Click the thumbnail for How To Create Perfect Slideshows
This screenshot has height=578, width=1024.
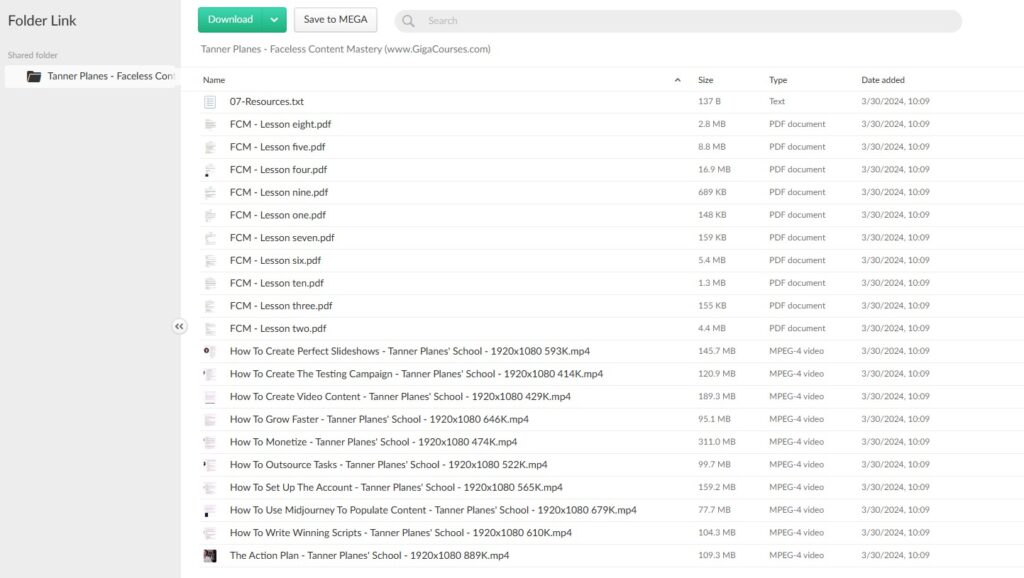[x=211, y=351]
